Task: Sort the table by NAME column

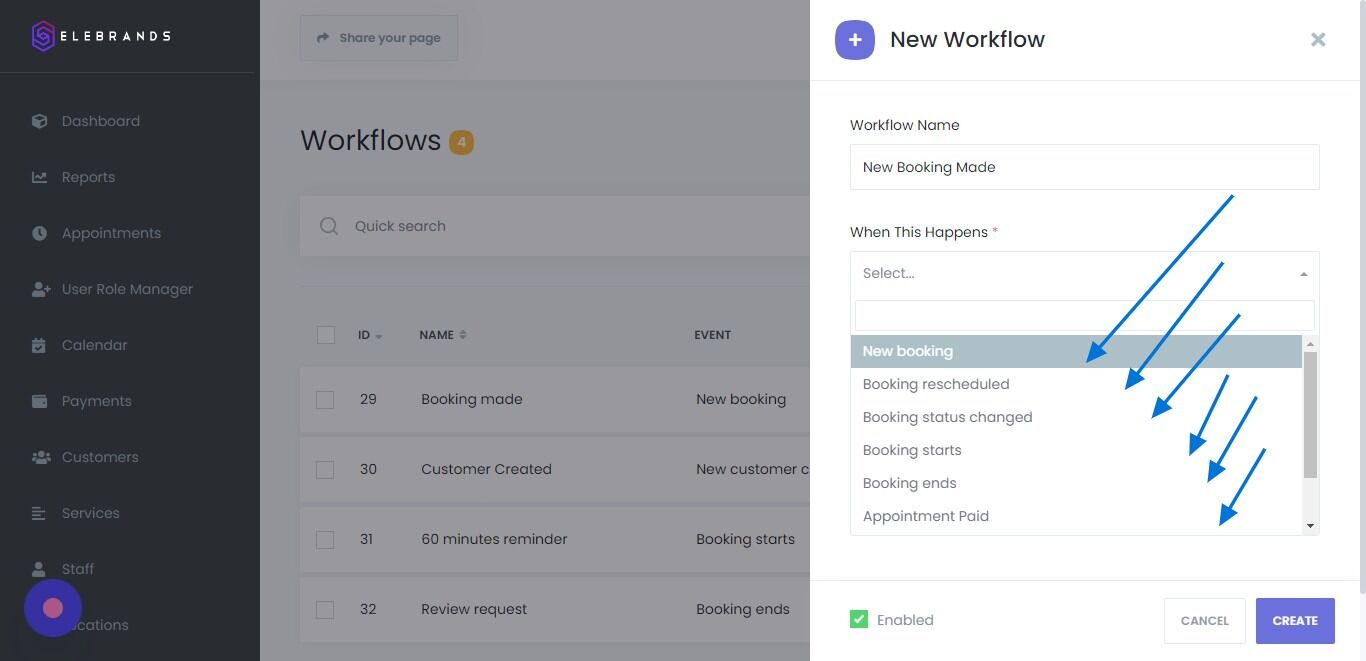Action: click(x=443, y=335)
